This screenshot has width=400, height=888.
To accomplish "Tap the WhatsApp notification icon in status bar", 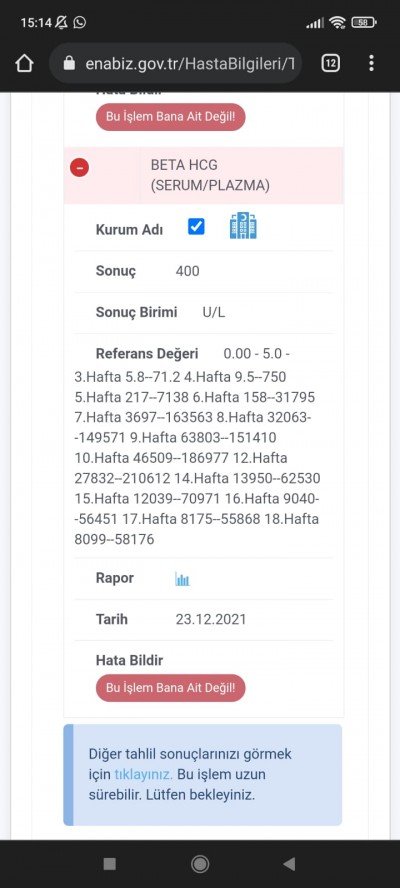I will (x=80, y=23).
